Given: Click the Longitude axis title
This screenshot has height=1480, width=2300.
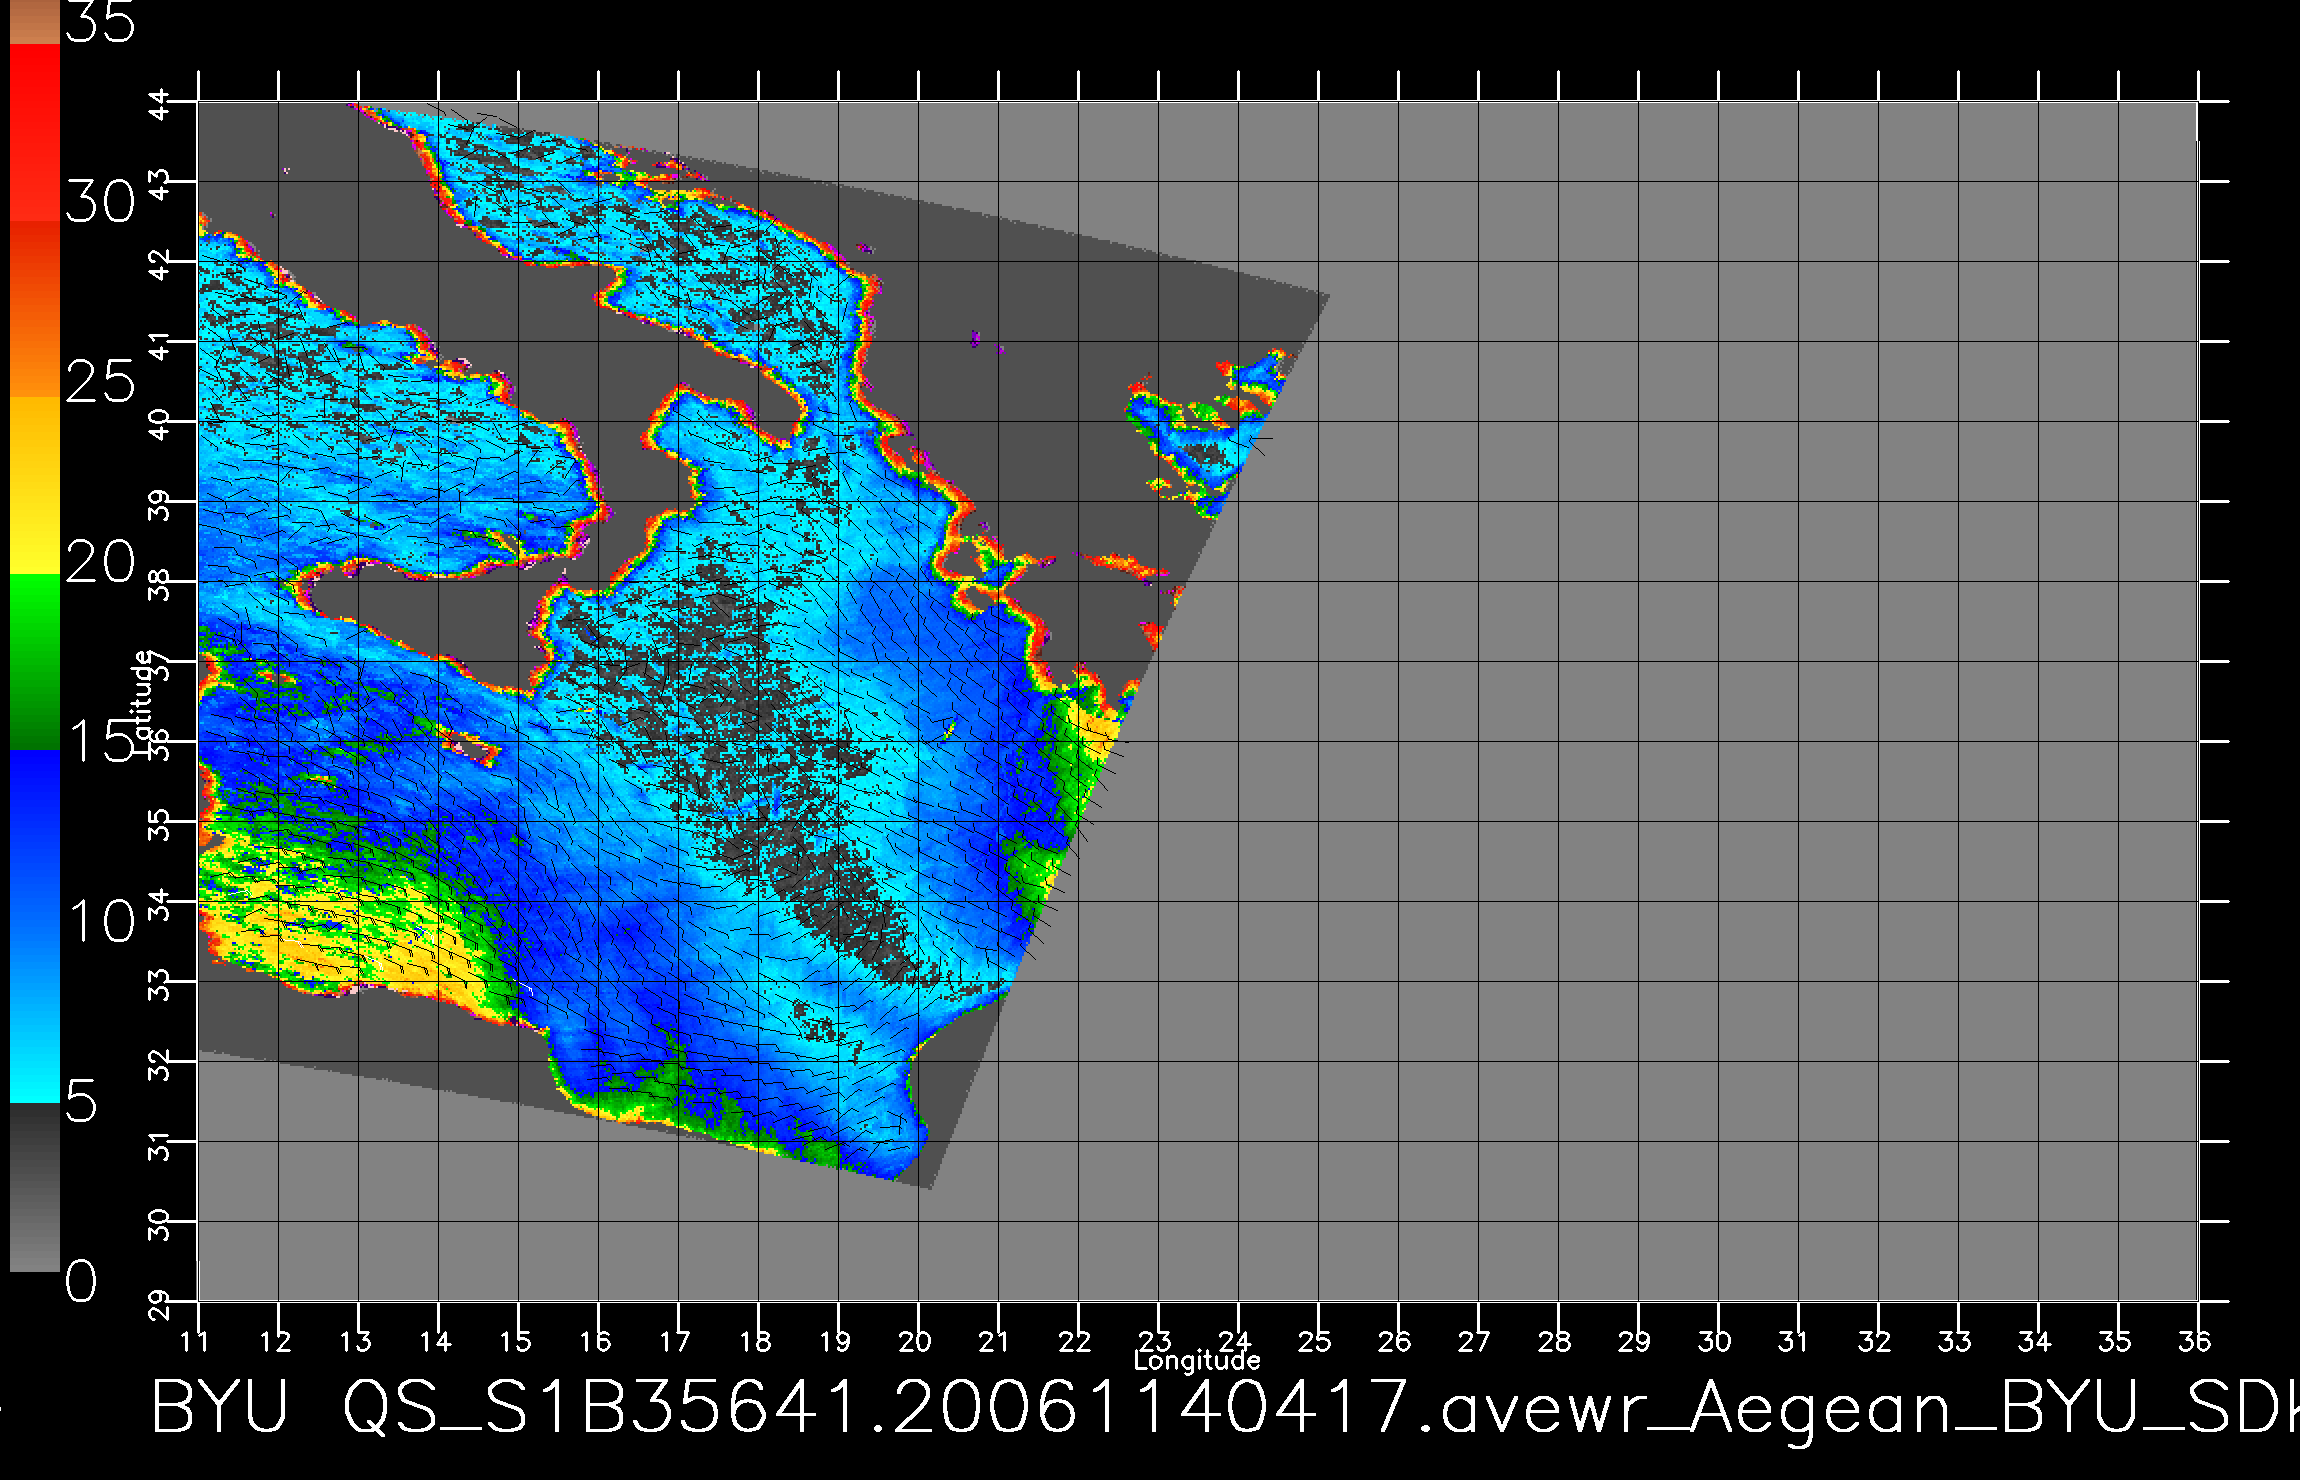Looking at the screenshot, I should [1197, 1361].
